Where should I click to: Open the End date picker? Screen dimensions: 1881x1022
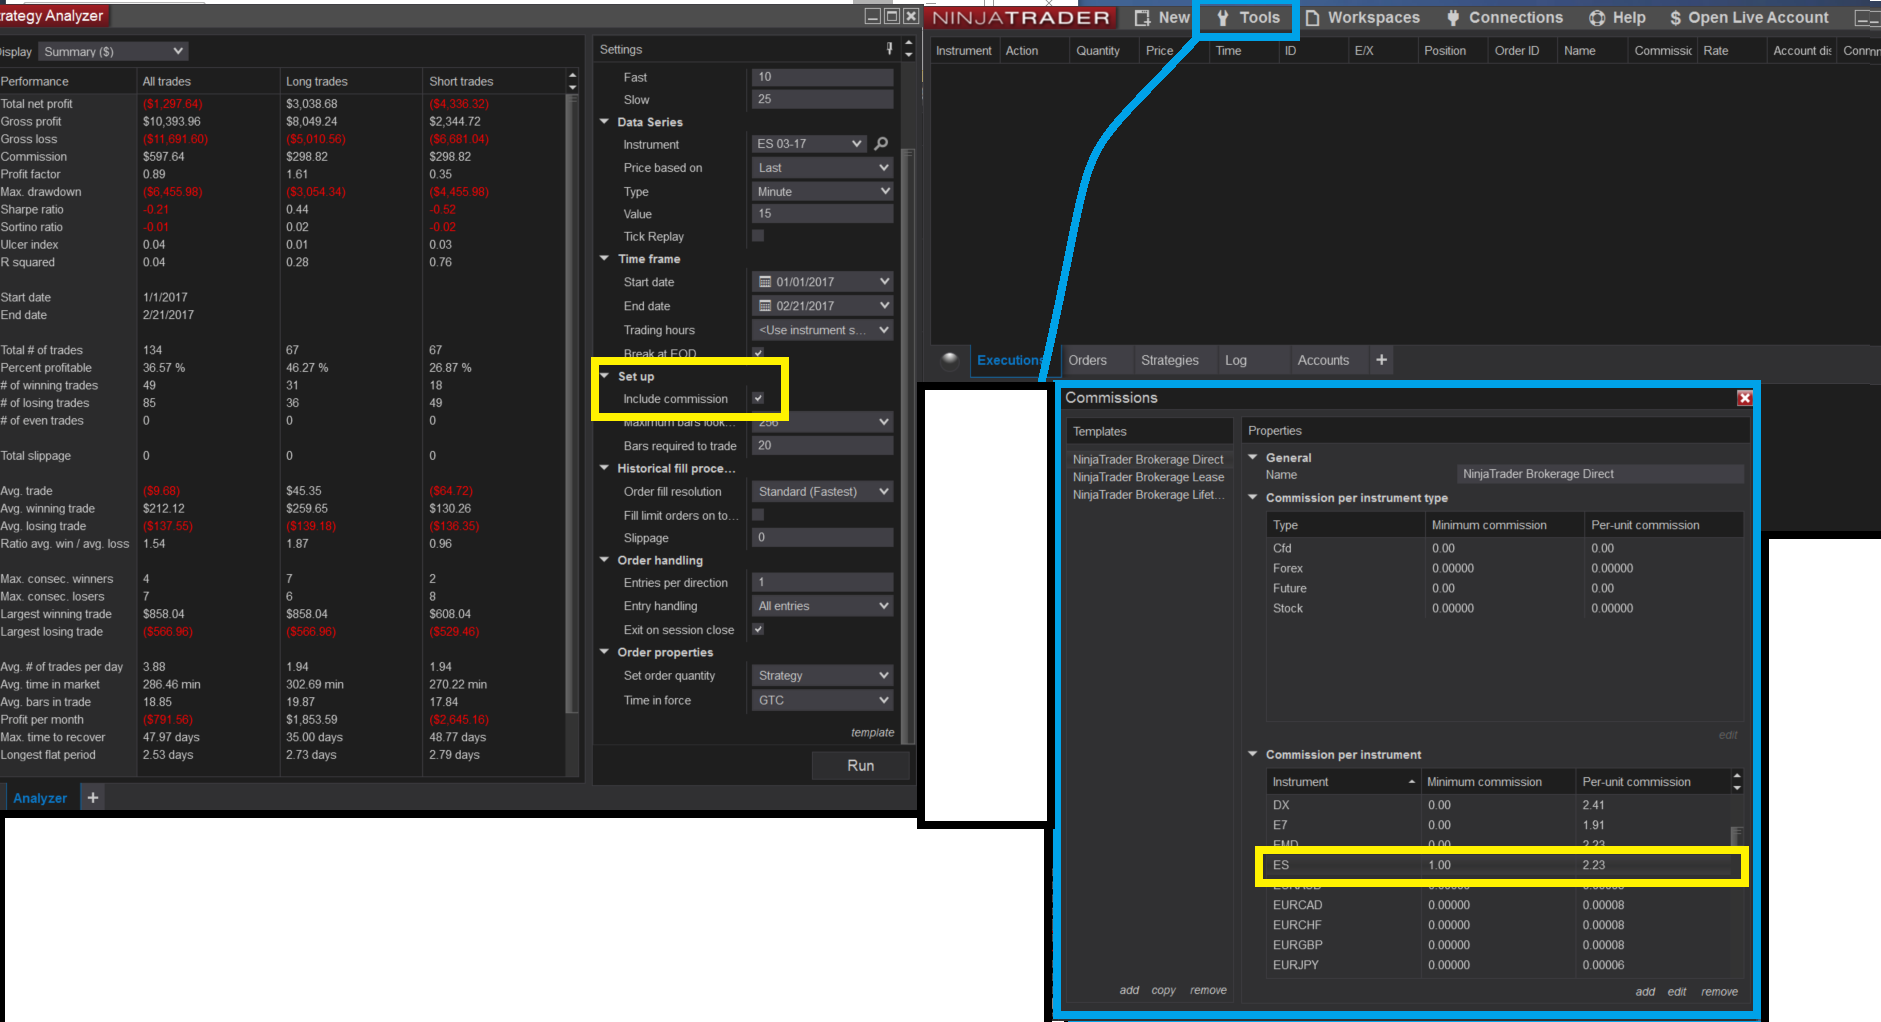(x=822, y=306)
